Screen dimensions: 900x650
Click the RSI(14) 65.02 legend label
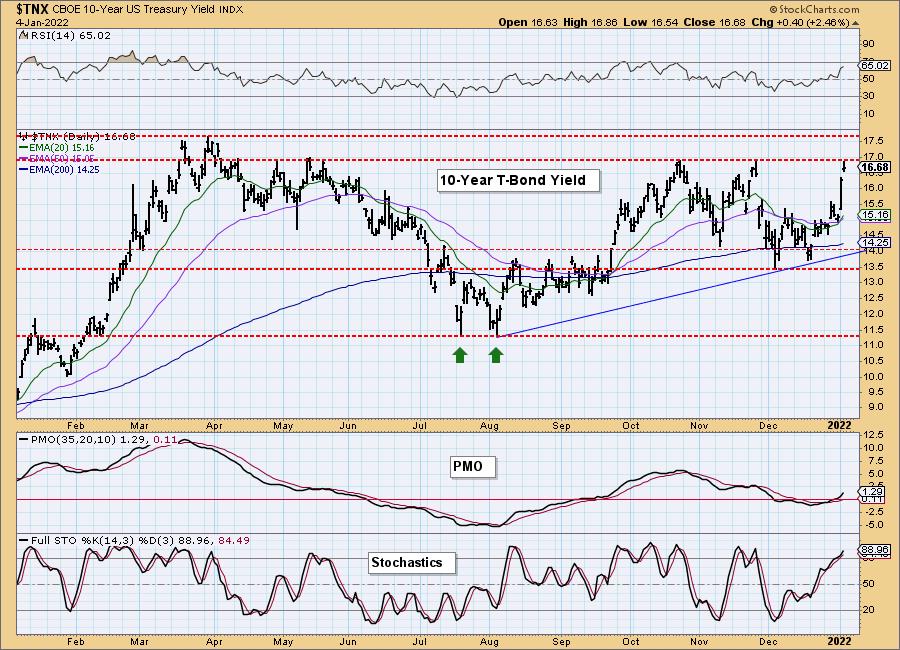point(69,36)
